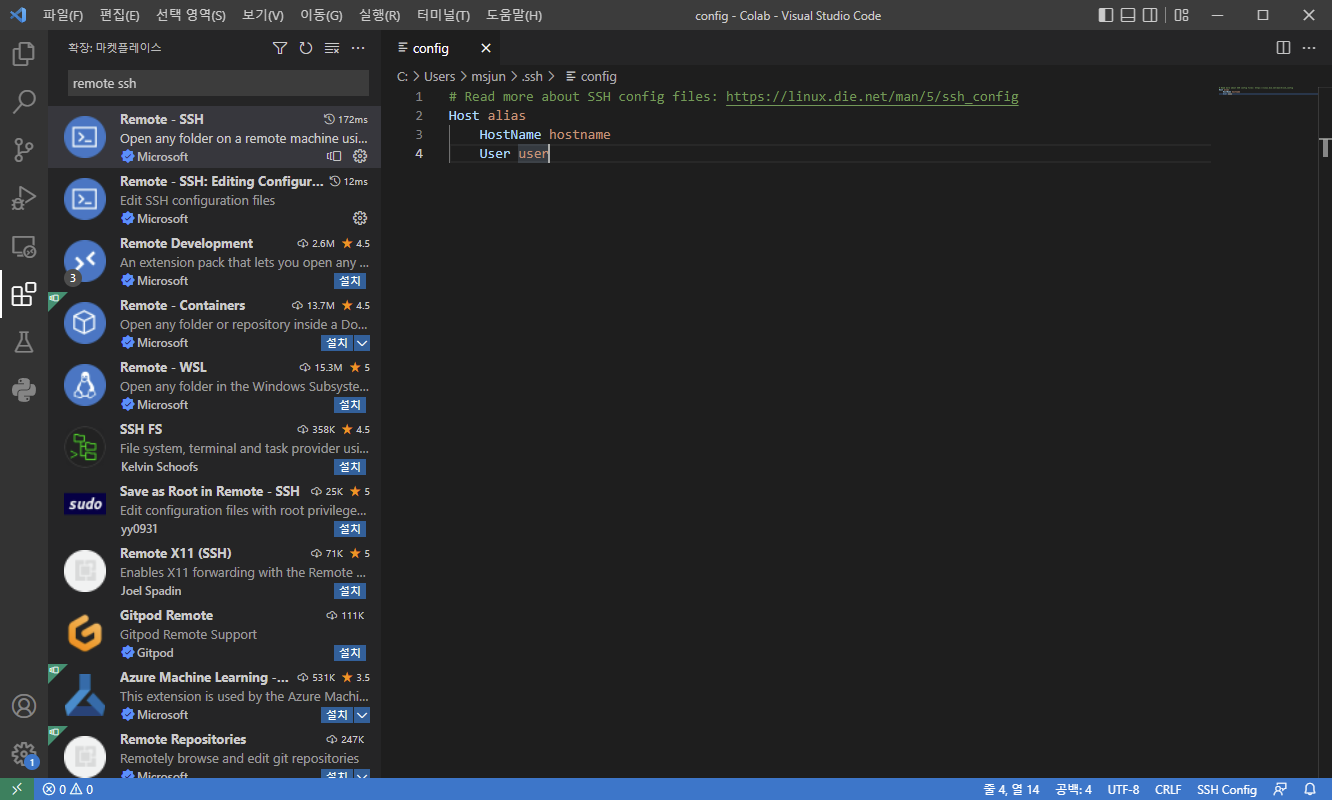Image resolution: width=1332 pixels, height=800 pixels.
Task: Open the Source Control view
Action: coord(24,150)
